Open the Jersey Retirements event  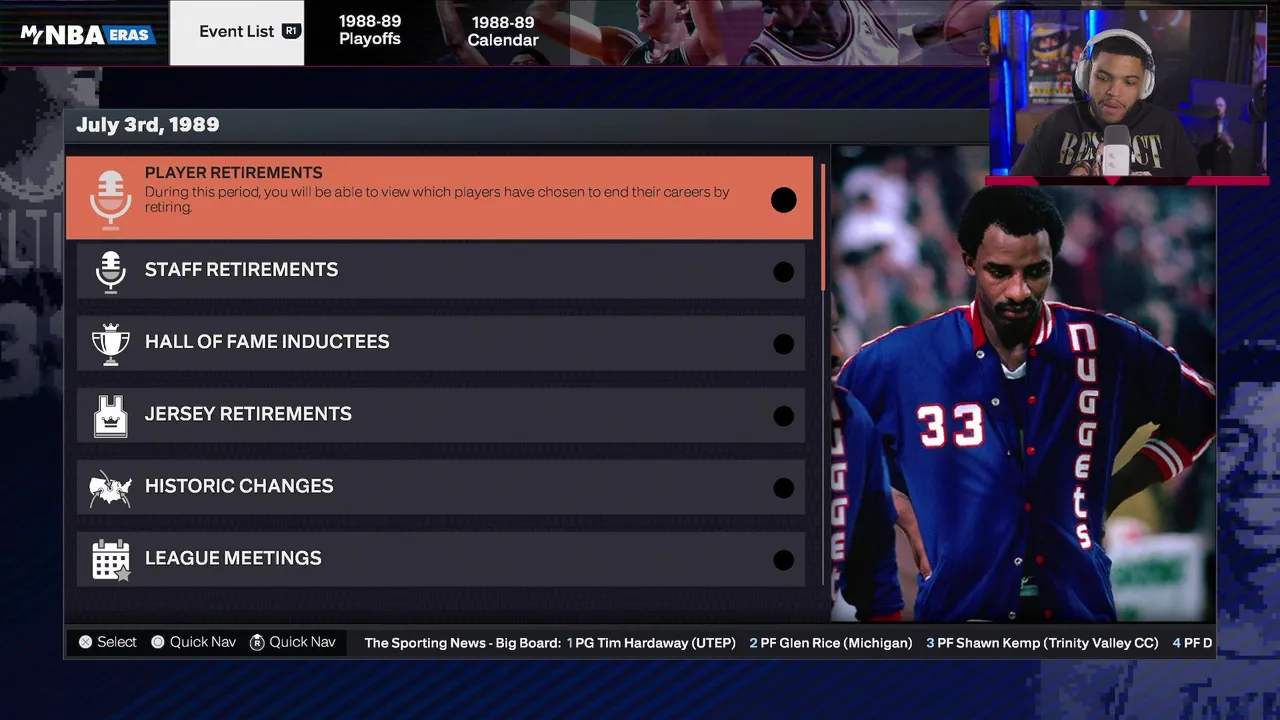pos(441,415)
